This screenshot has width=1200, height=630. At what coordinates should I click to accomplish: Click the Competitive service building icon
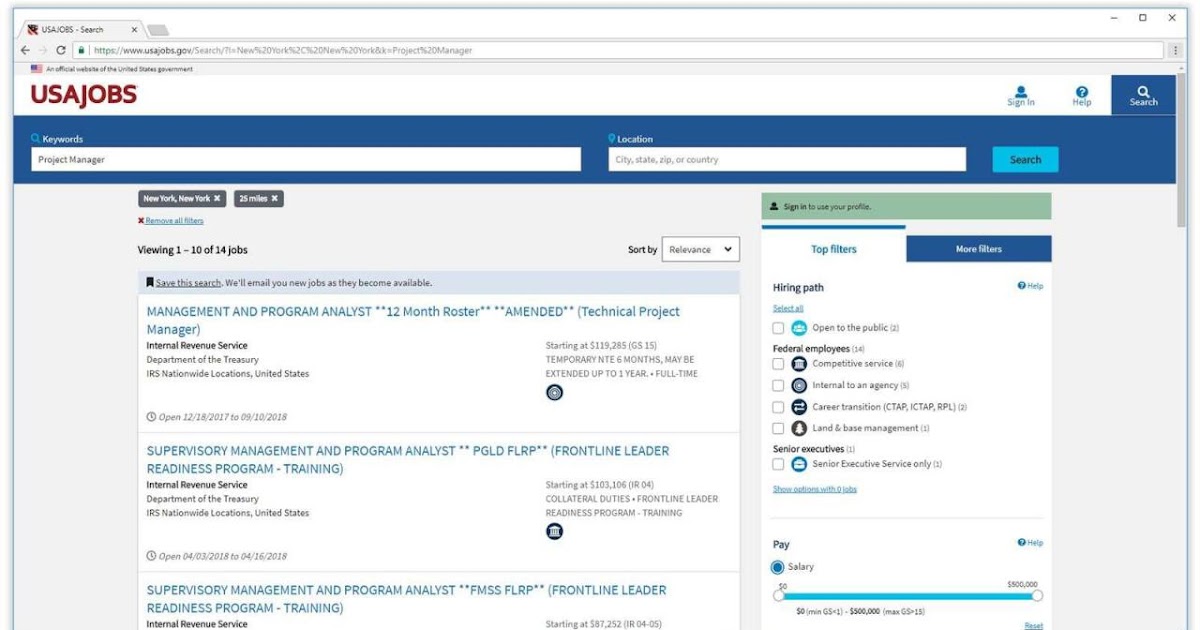[799, 364]
